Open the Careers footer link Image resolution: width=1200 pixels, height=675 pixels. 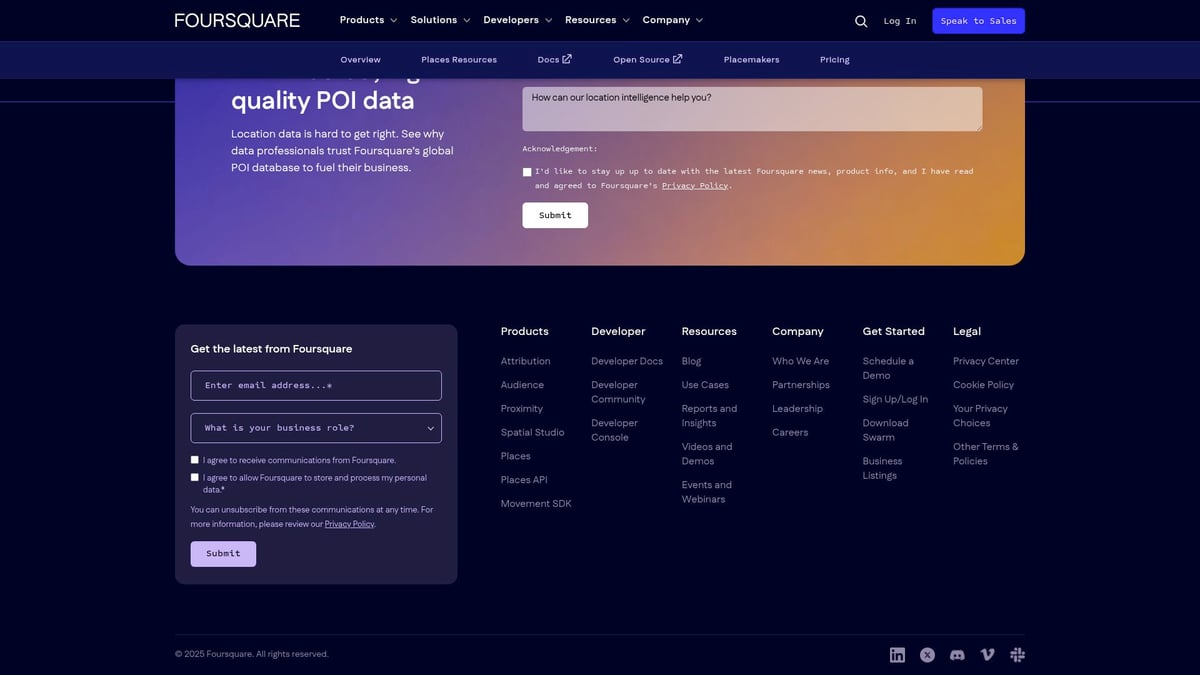pyautogui.click(x=790, y=433)
